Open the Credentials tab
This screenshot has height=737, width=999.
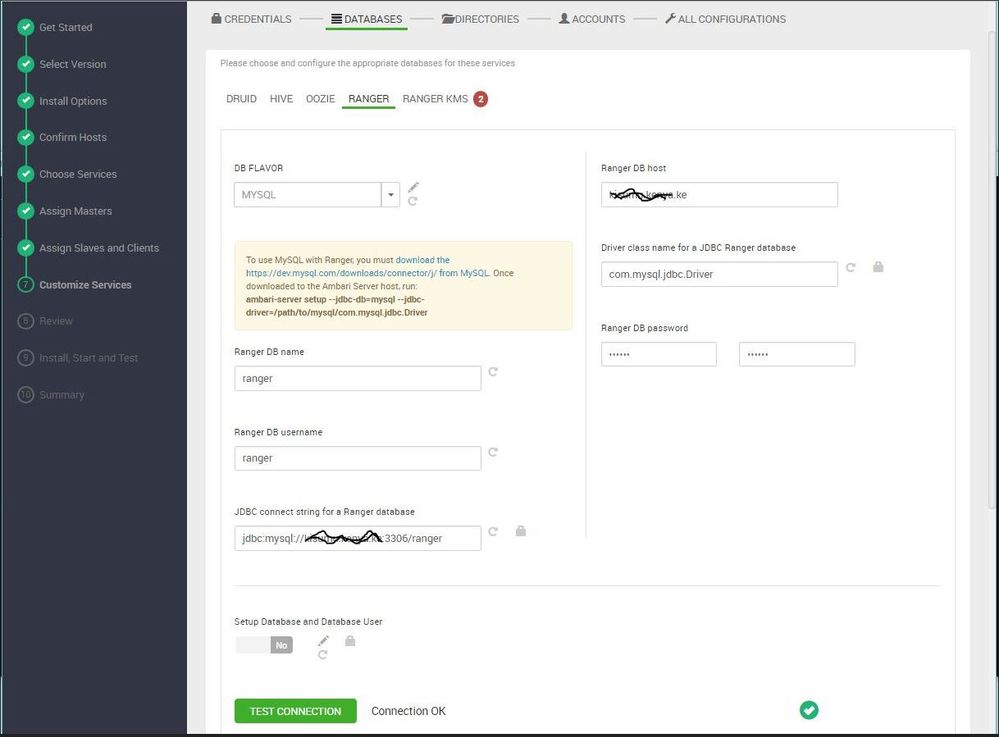[251, 19]
